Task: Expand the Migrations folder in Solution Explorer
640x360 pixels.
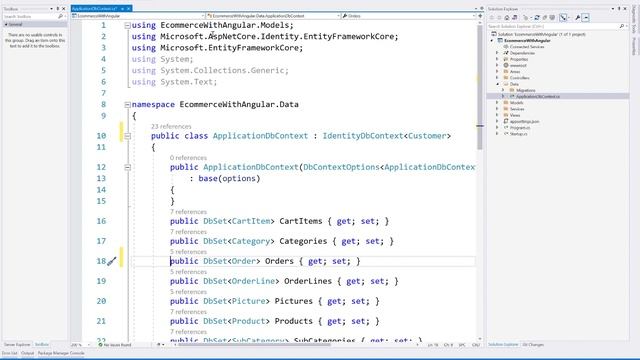Action: [x=503, y=90]
